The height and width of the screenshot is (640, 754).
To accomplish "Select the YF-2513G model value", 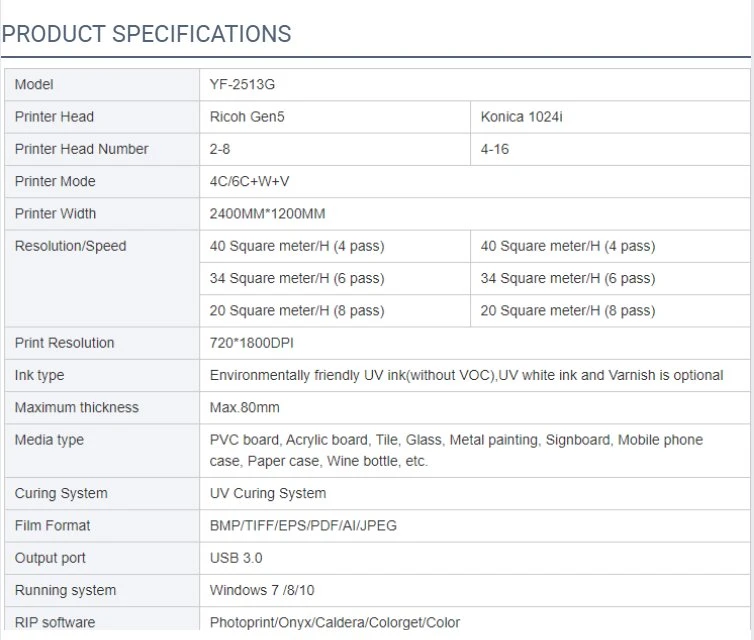I will point(242,85).
